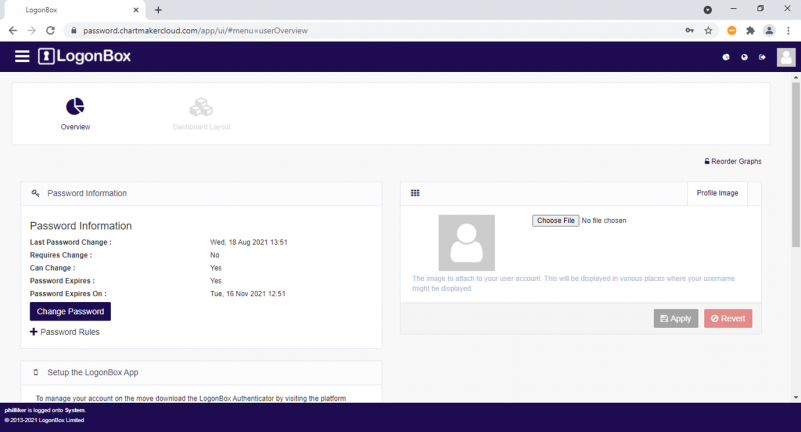Click the grid icon in profile panel
Screen dimensions: 801x432
415,193
